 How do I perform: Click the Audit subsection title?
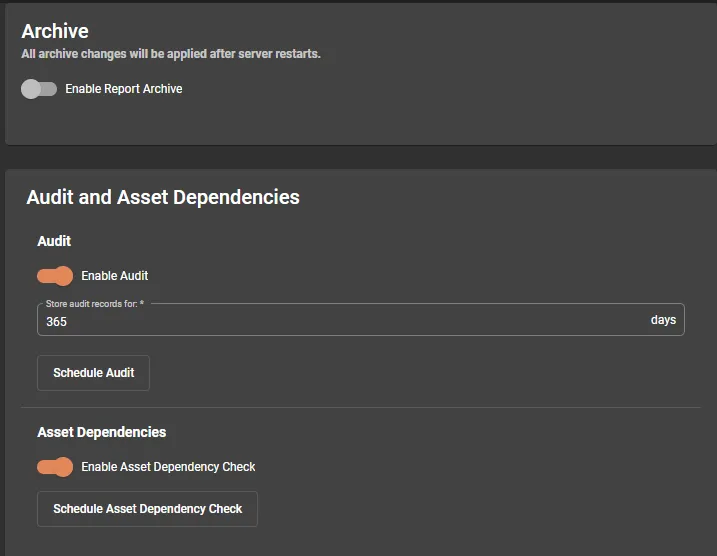click(54, 241)
